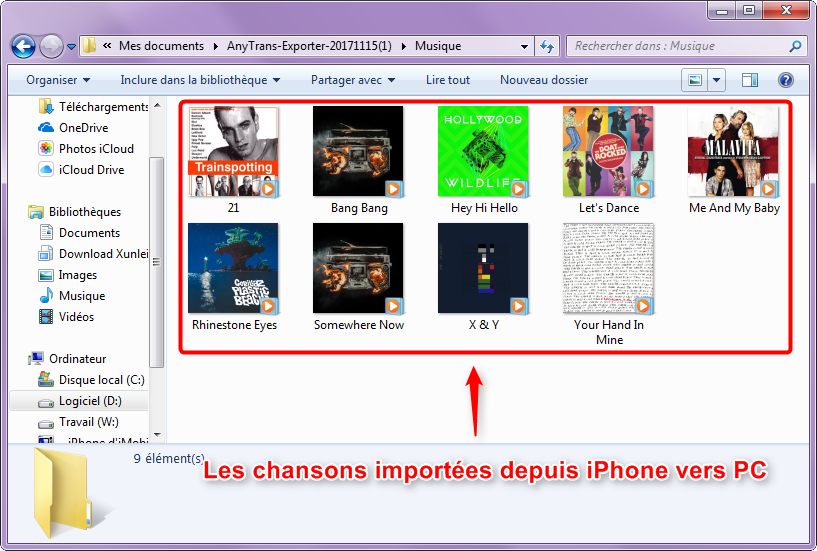Click the Ordinateur computer icon
This screenshot has width=817, height=551.
35,359
